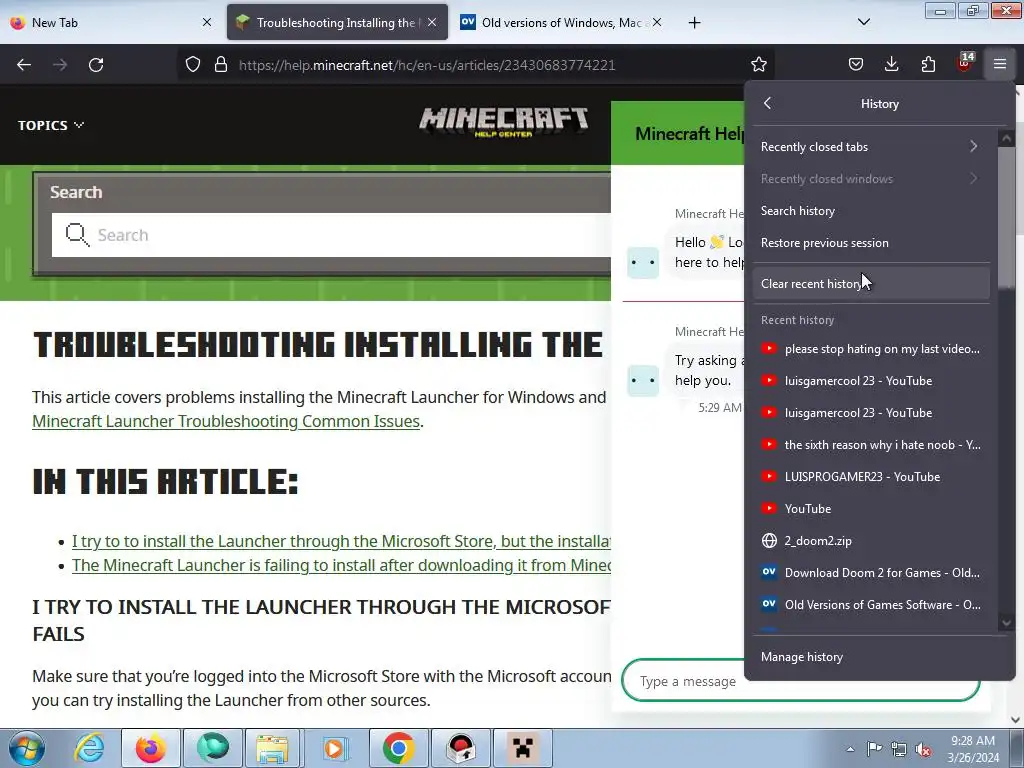The width and height of the screenshot is (1024, 768).
Task: Open Firefox taskbar icon
Action: point(150,748)
